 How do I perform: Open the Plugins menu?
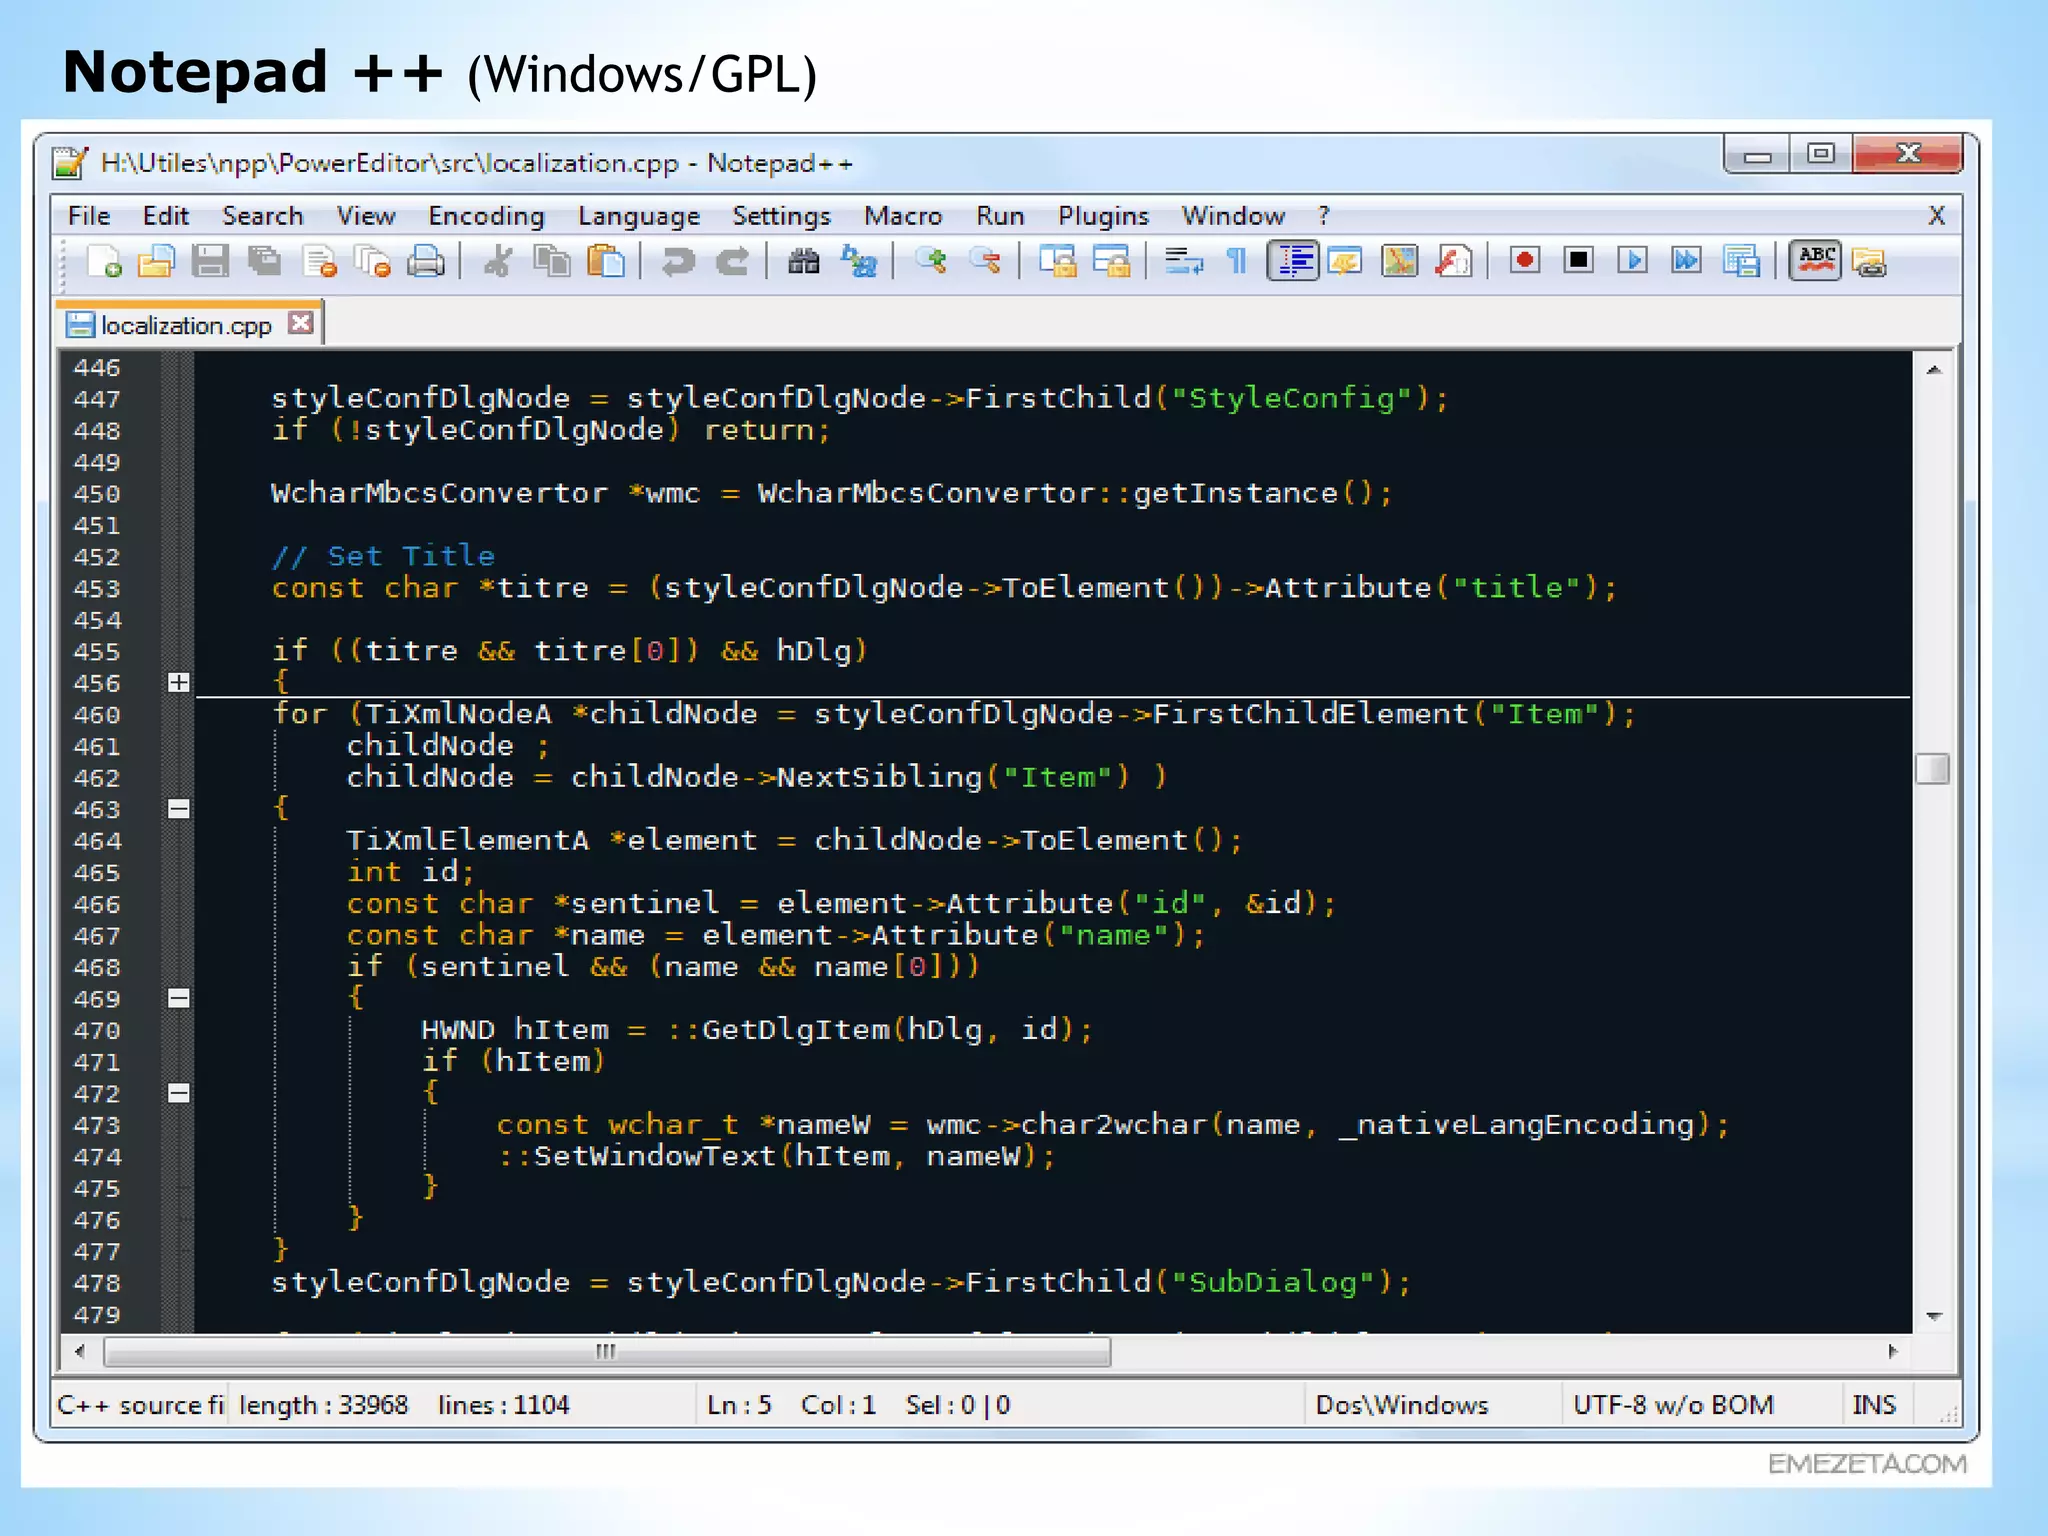tap(1103, 216)
